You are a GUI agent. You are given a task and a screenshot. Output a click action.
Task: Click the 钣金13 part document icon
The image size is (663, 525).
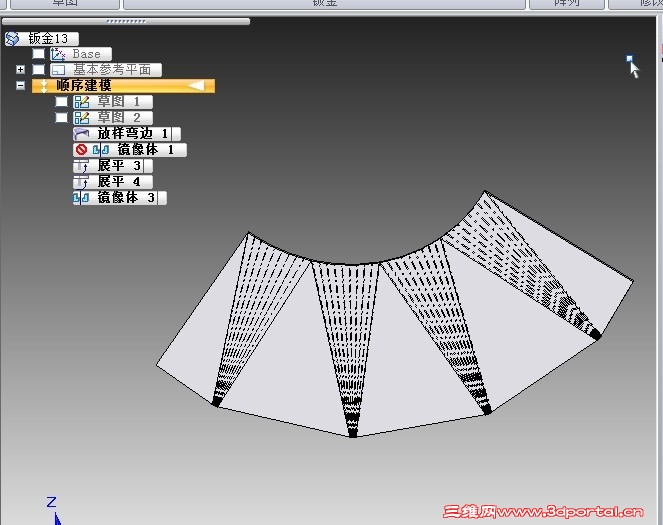pos(12,38)
